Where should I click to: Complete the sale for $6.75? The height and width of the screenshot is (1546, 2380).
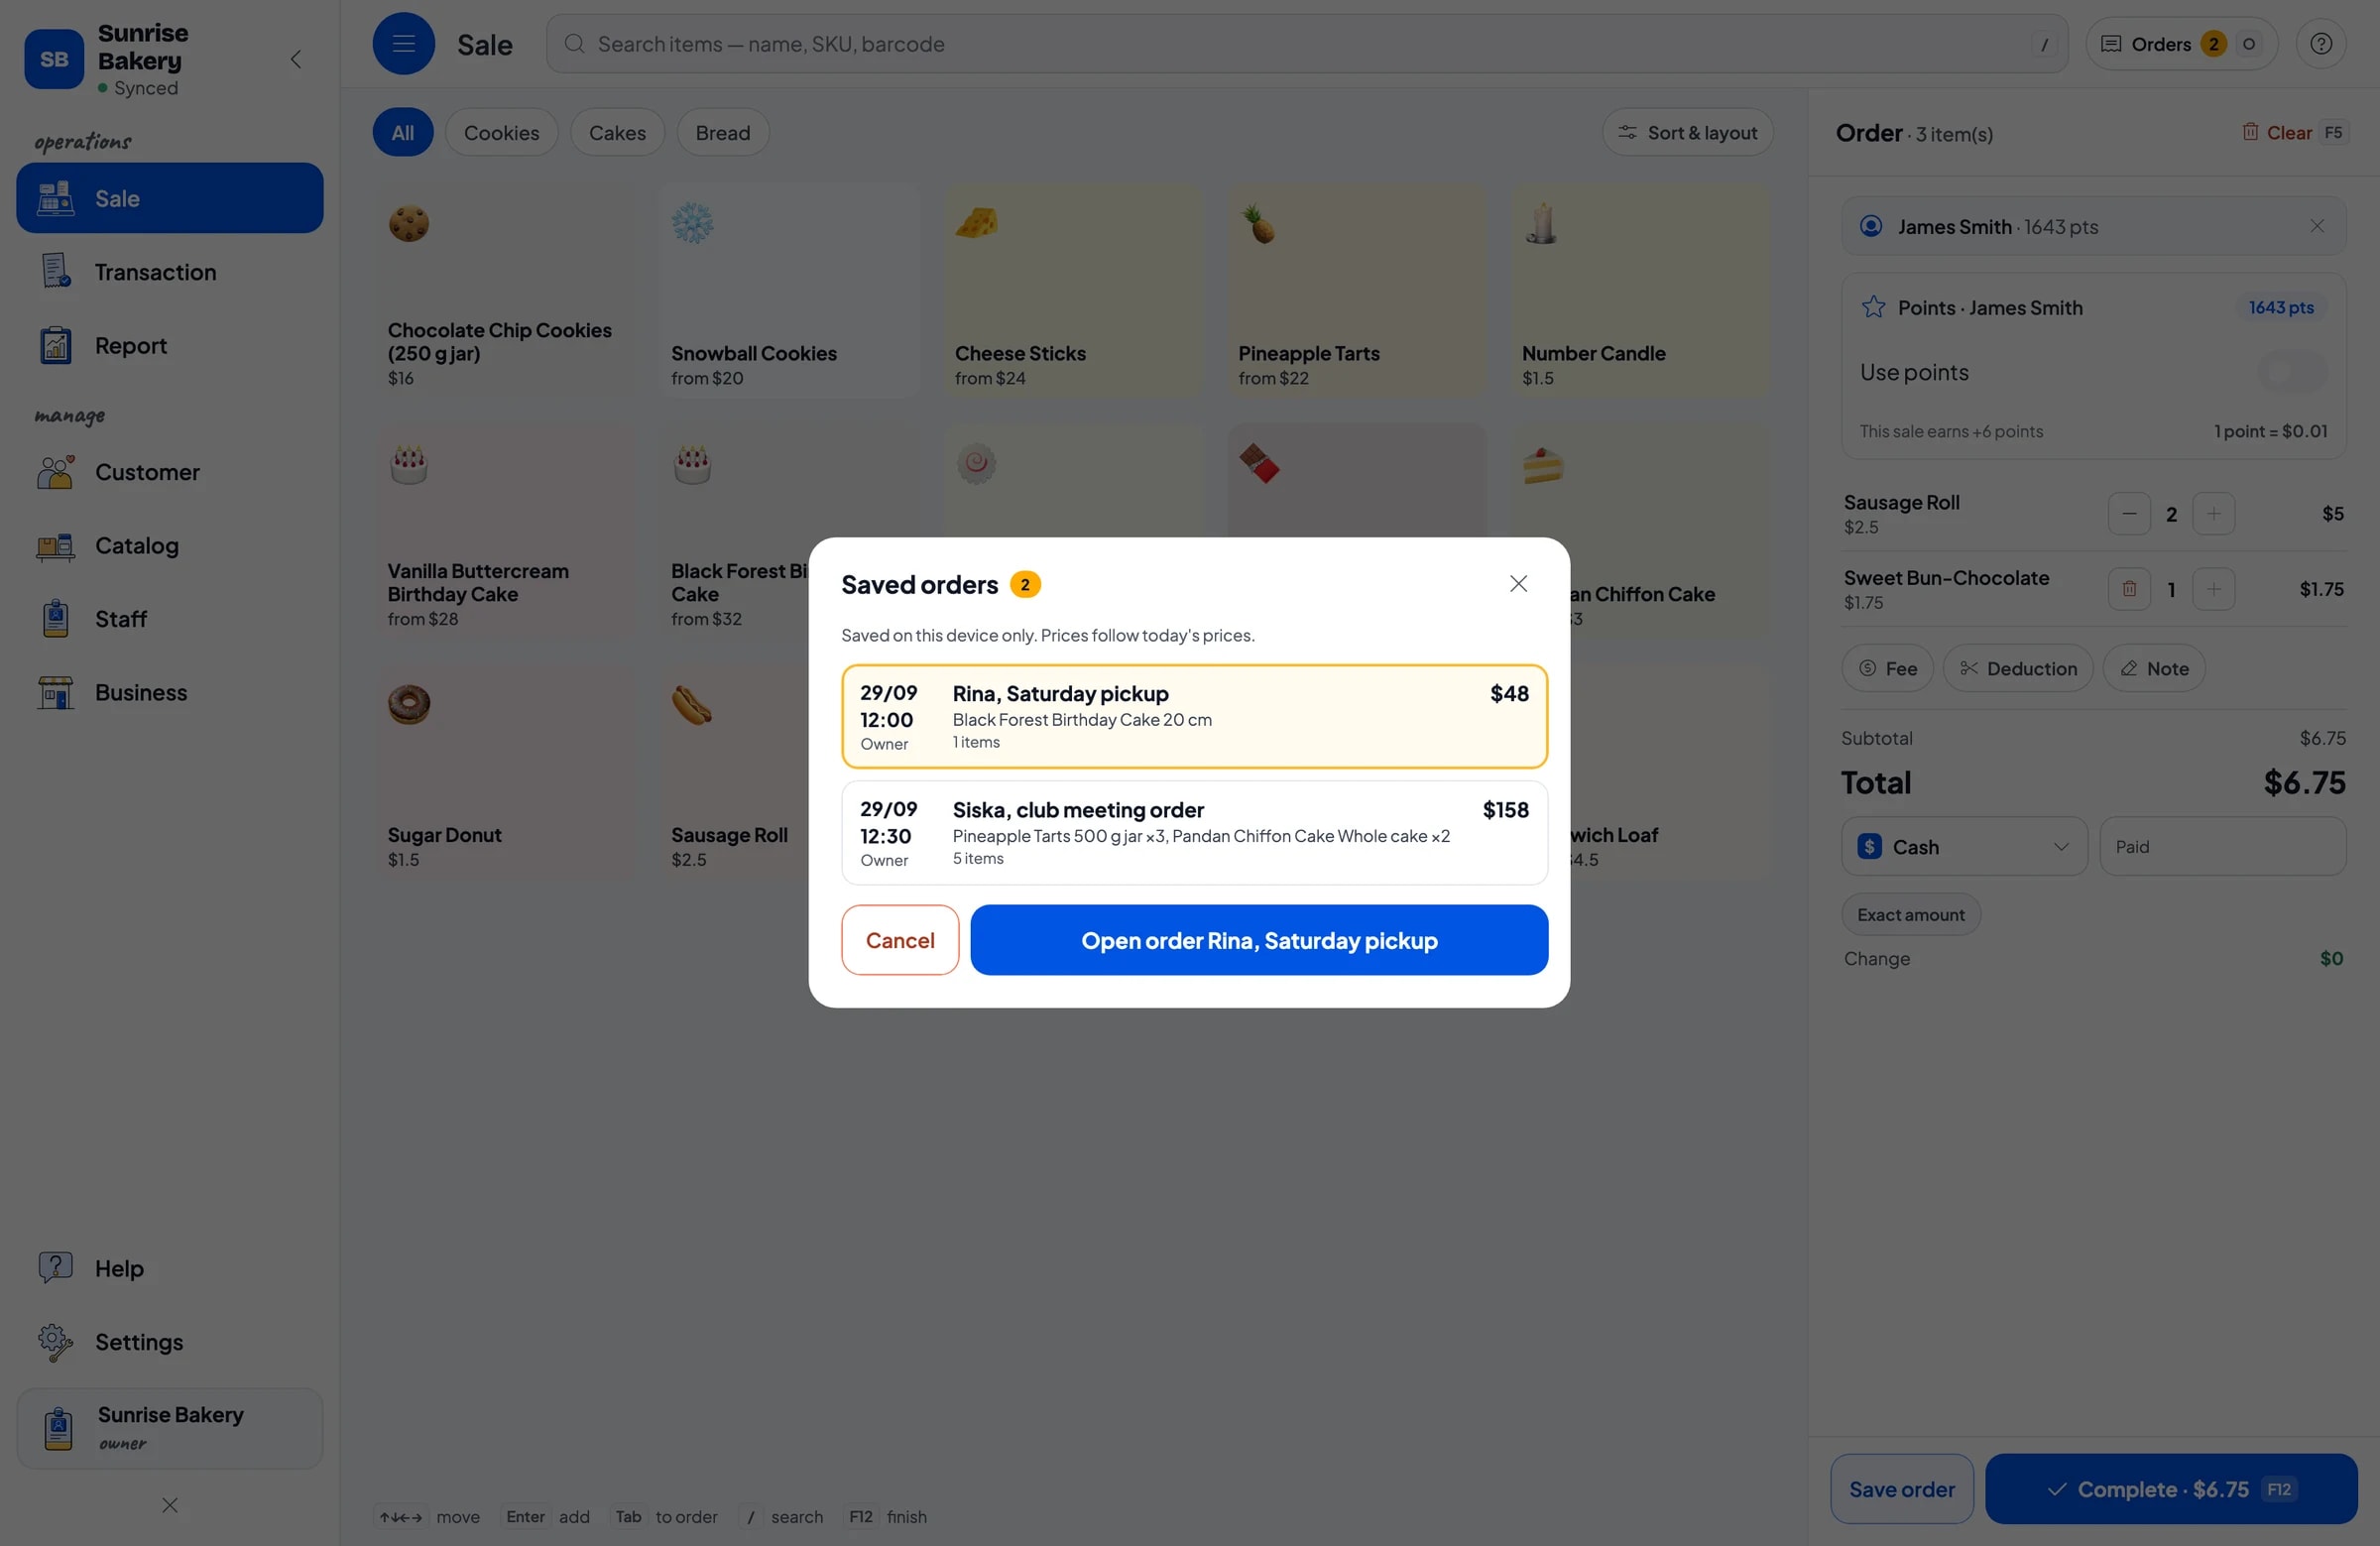(x=2170, y=1488)
